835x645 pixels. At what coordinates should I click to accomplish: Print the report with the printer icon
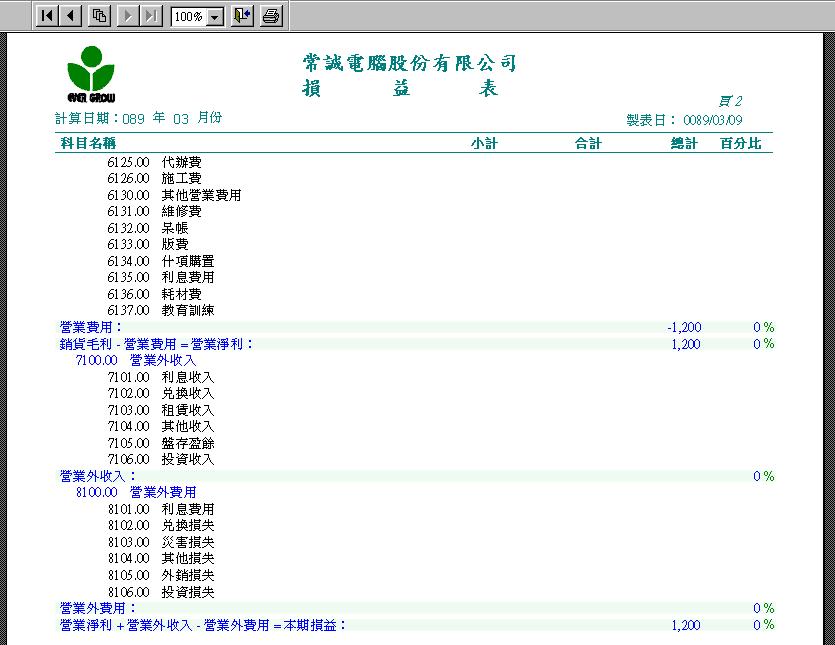pos(271,16)
